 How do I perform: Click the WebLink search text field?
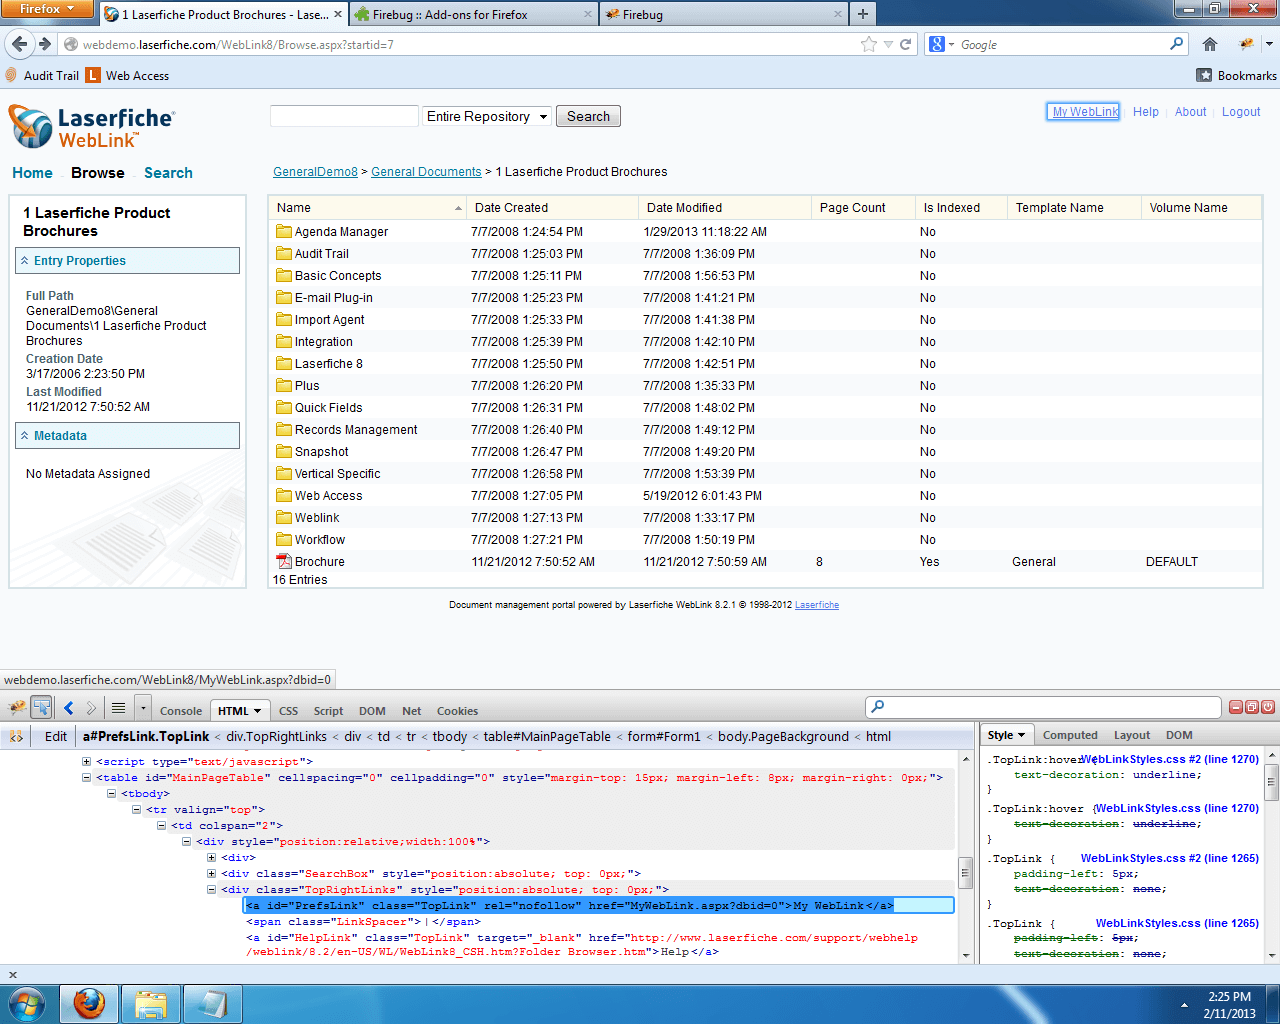pos(344,116)
